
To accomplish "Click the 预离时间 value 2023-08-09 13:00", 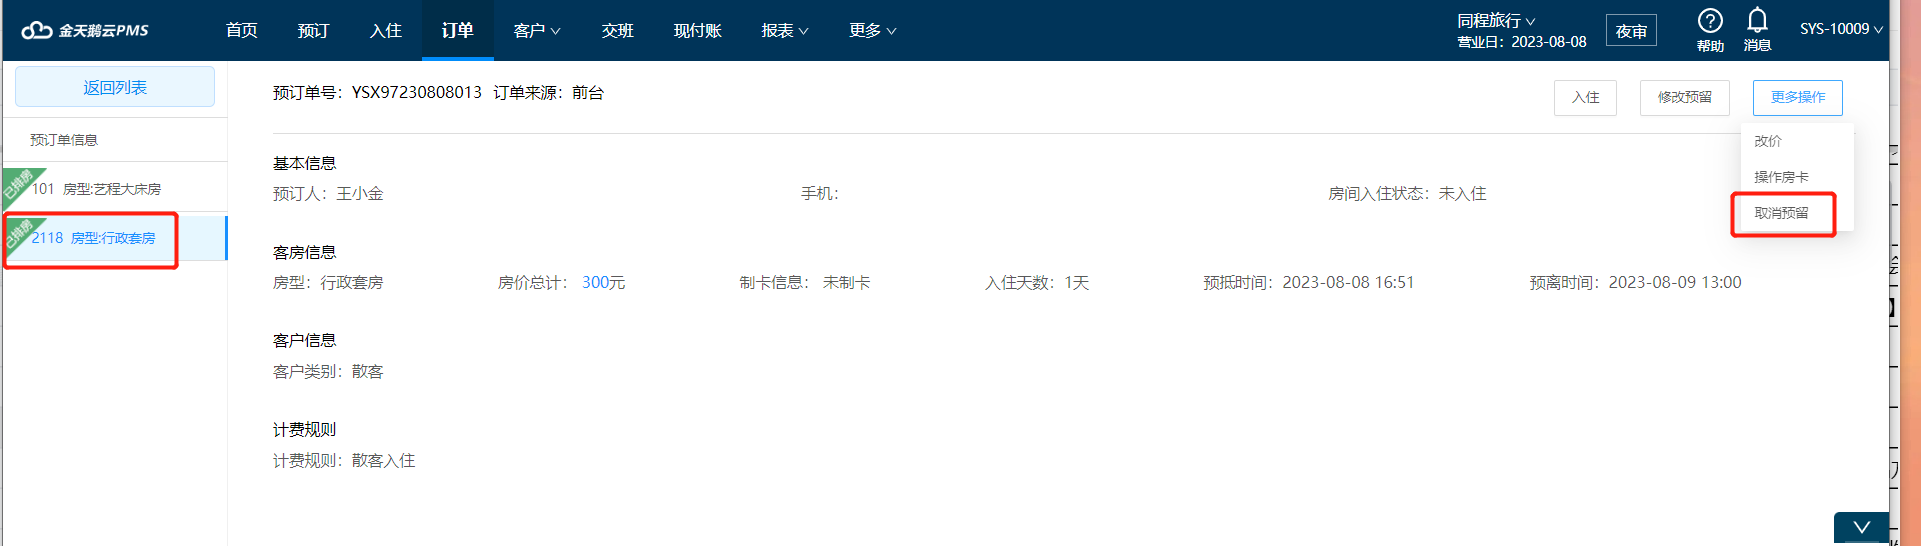I will coord(1675,283).
